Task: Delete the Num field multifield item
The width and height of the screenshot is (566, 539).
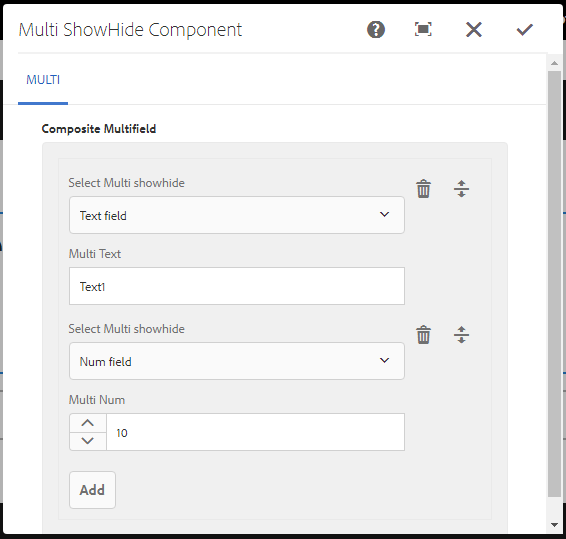Action: point(423,335)
